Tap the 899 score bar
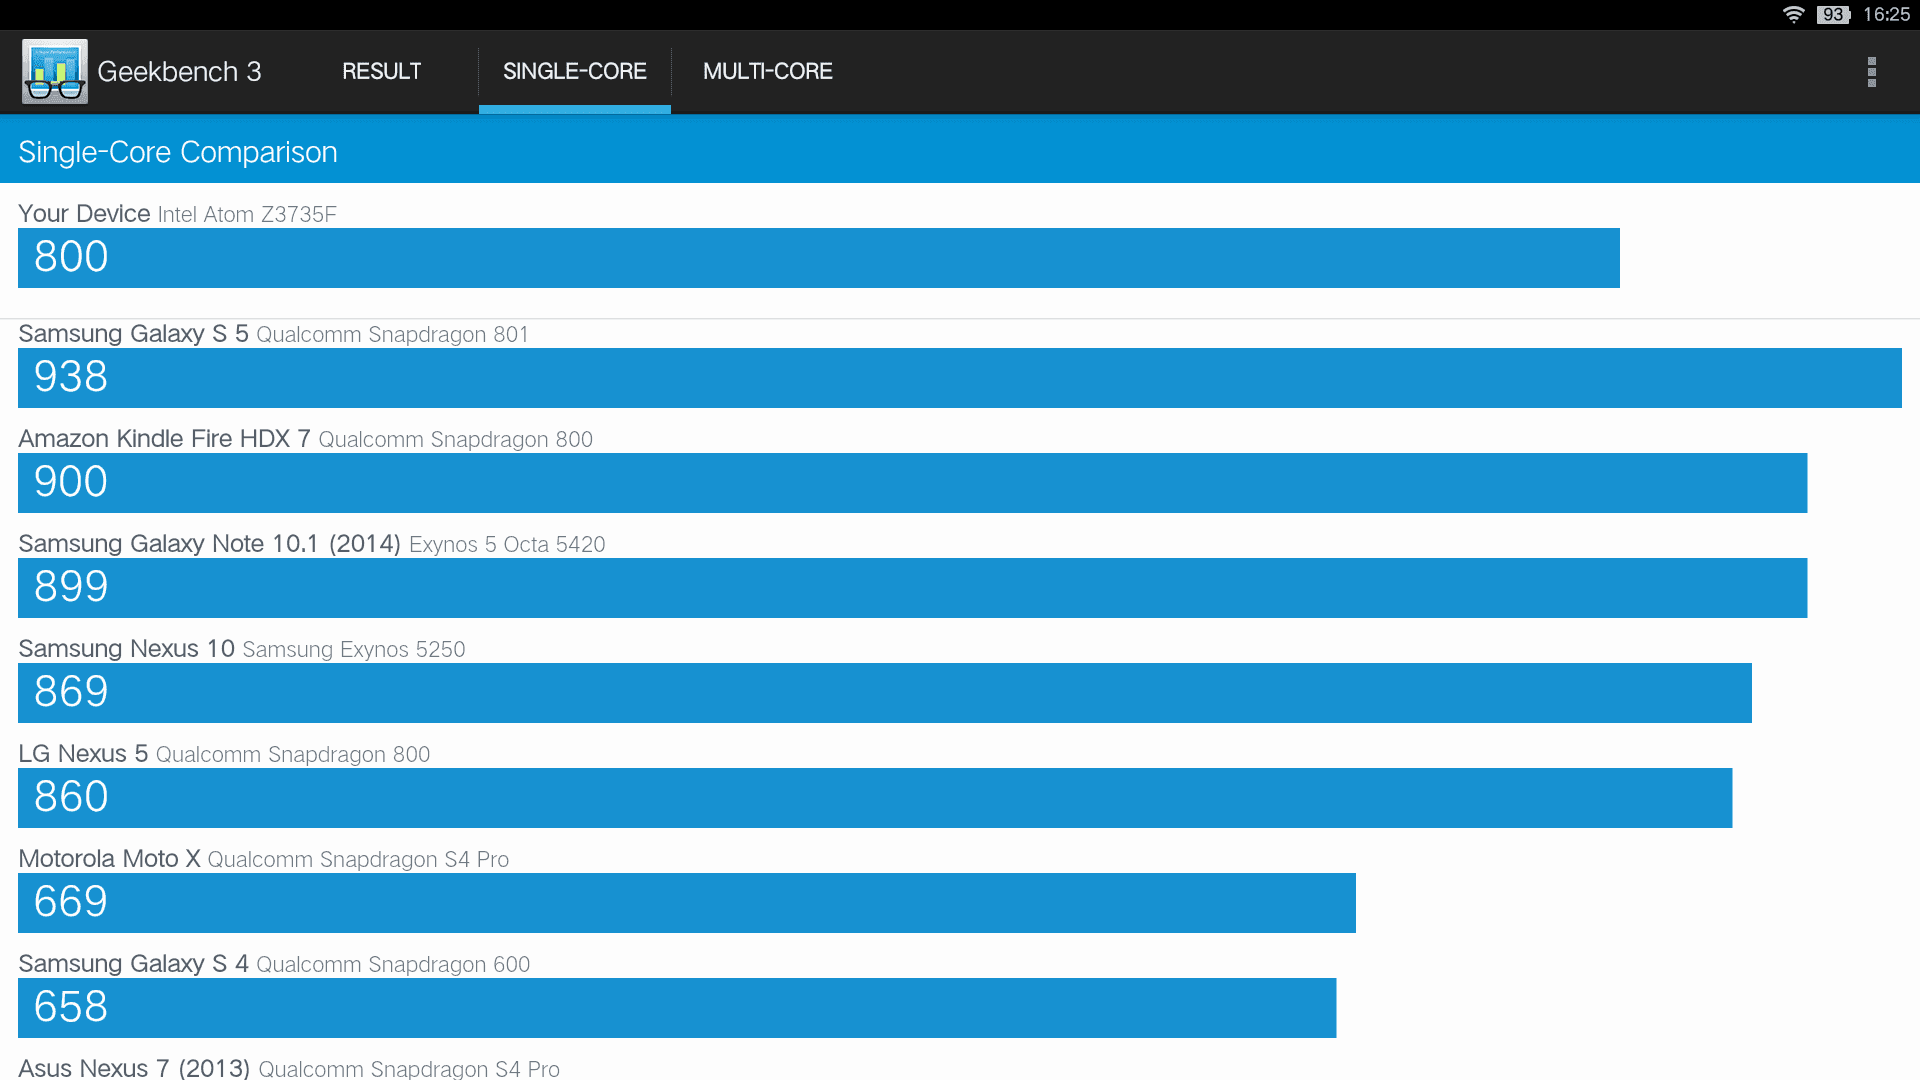This screenshot has width=1920, height=1080. [912, 588]
